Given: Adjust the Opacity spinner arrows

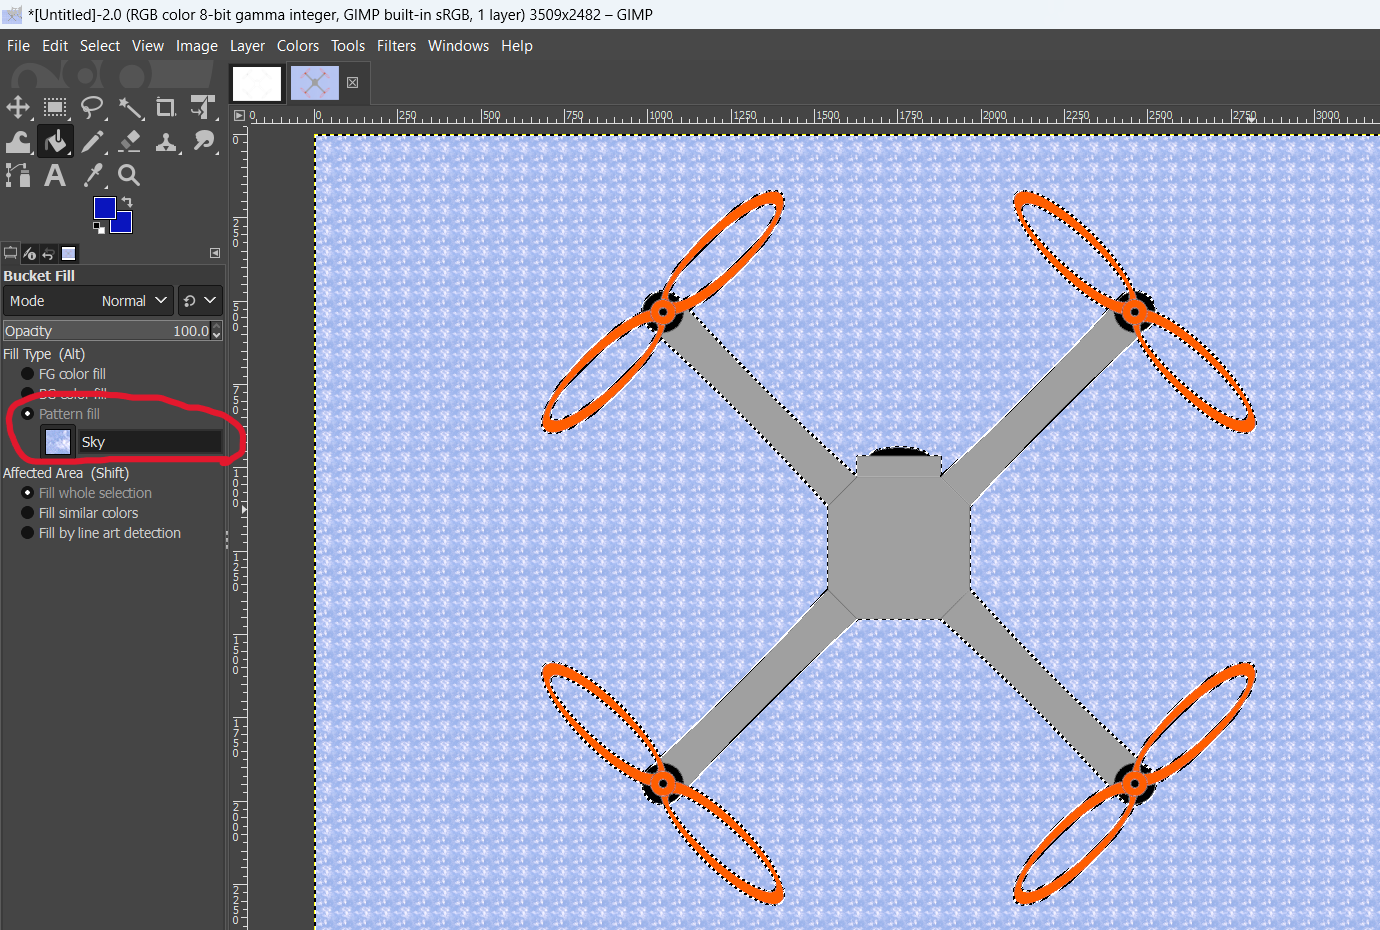Looking at the screenshot, I should point(217,331).
